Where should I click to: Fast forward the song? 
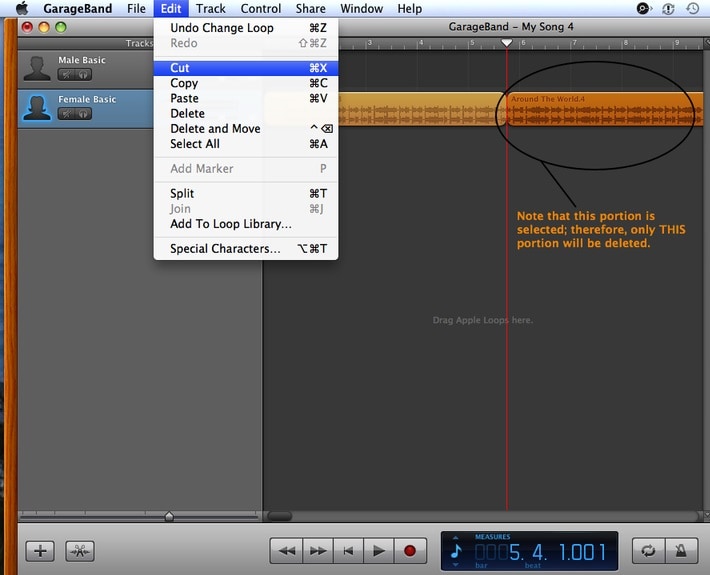317,551
